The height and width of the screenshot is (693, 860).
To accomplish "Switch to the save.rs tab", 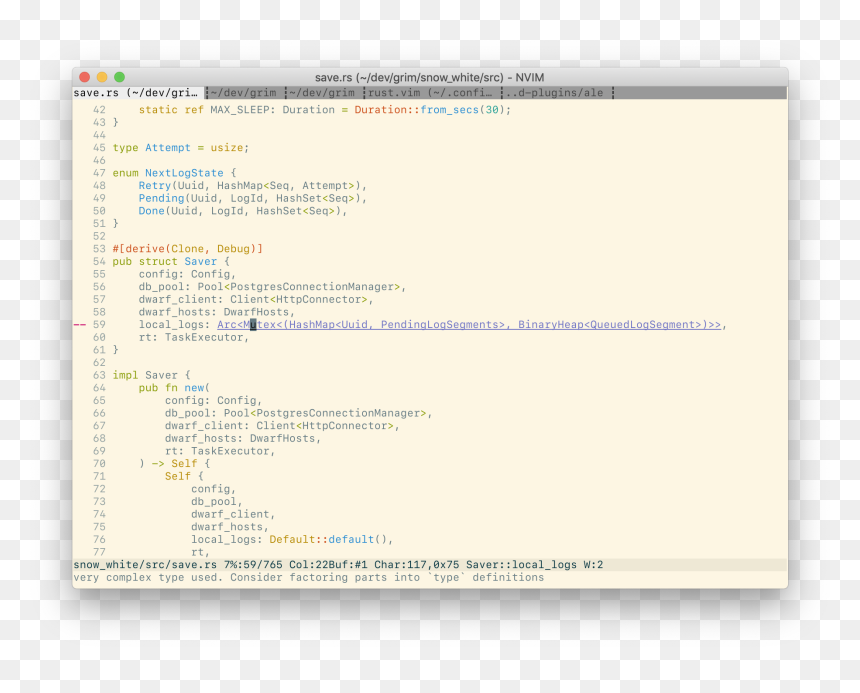I will 135,93.
